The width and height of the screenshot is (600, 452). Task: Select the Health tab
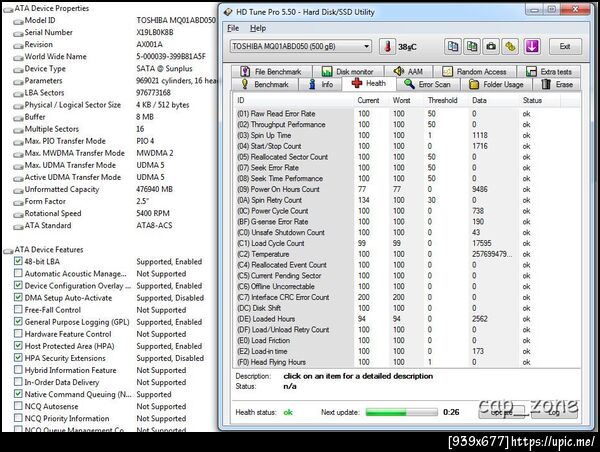369,83
